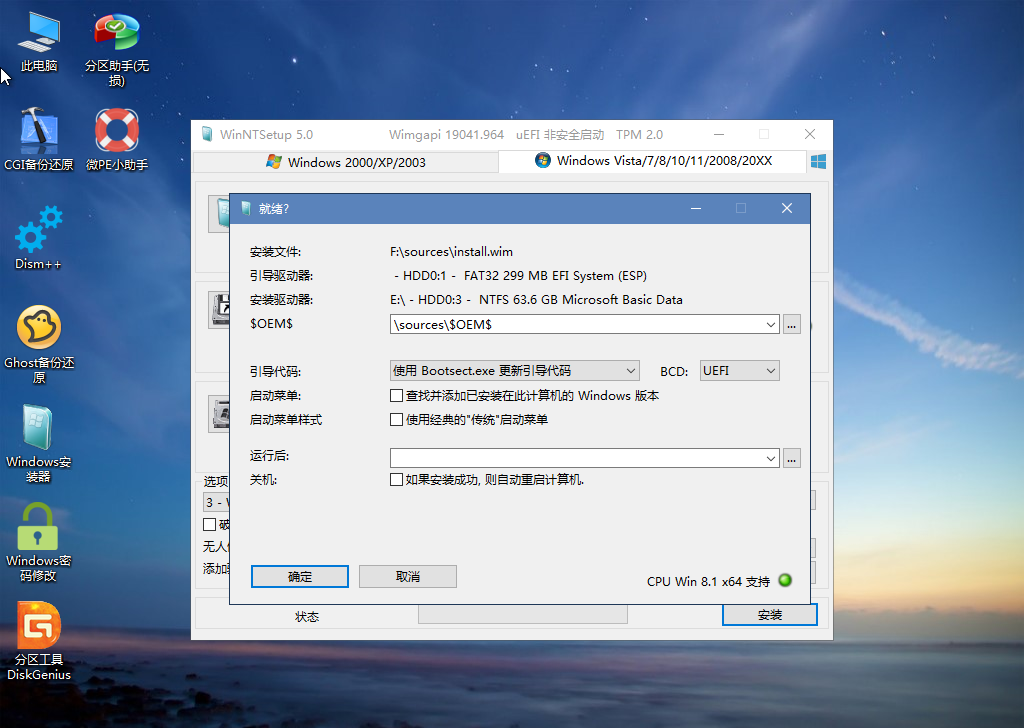Open 分区助手(无损) desktop icon
Viewport: 1024px width, 728px height.
116,49
